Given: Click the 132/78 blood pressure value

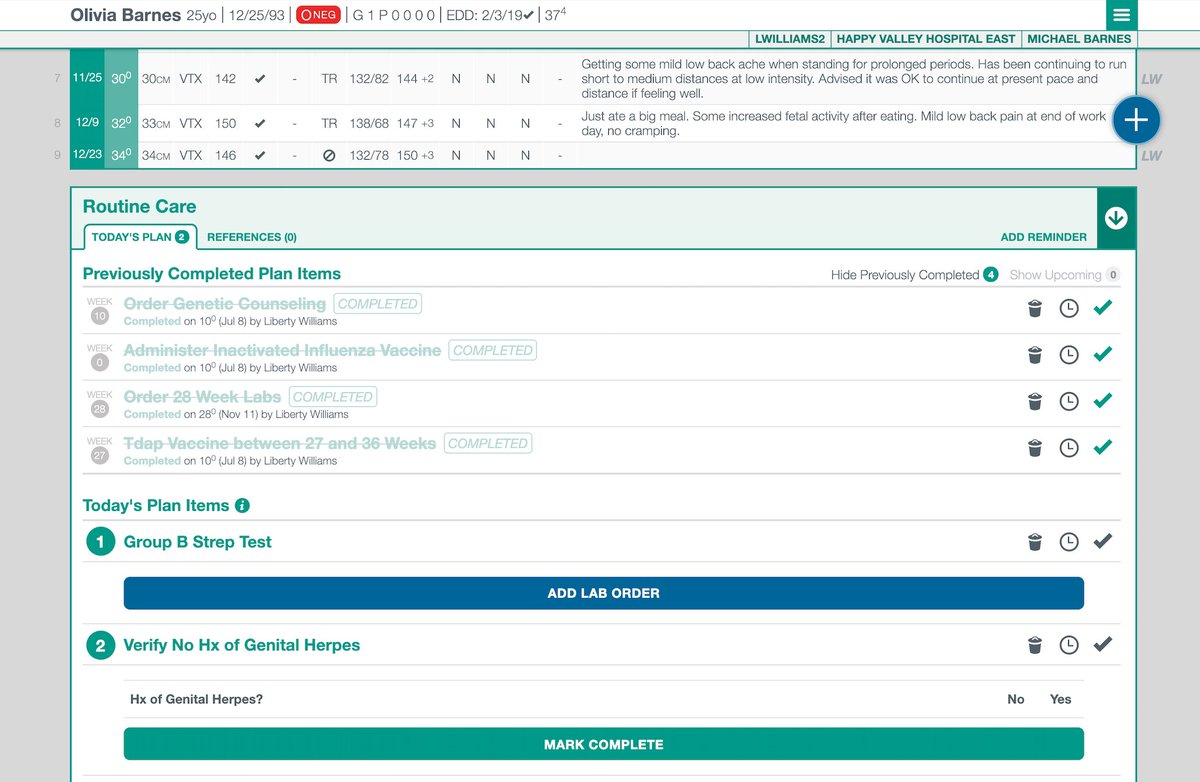Looking at the screenshot, I should tap(368, 156).
